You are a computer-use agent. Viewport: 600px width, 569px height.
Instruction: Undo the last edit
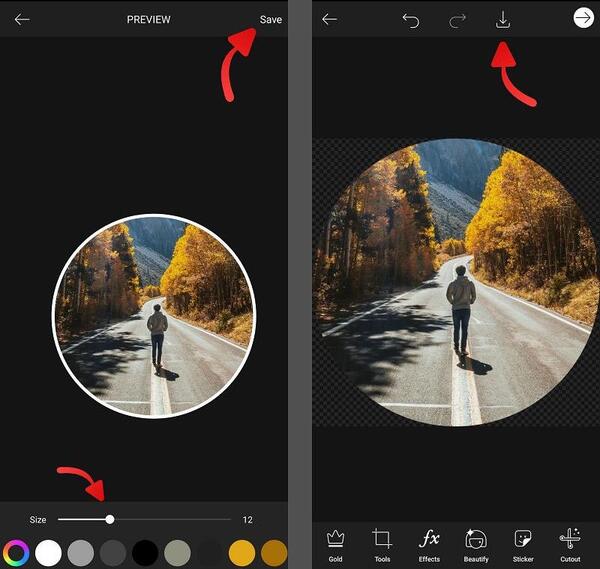click(411, 21)
